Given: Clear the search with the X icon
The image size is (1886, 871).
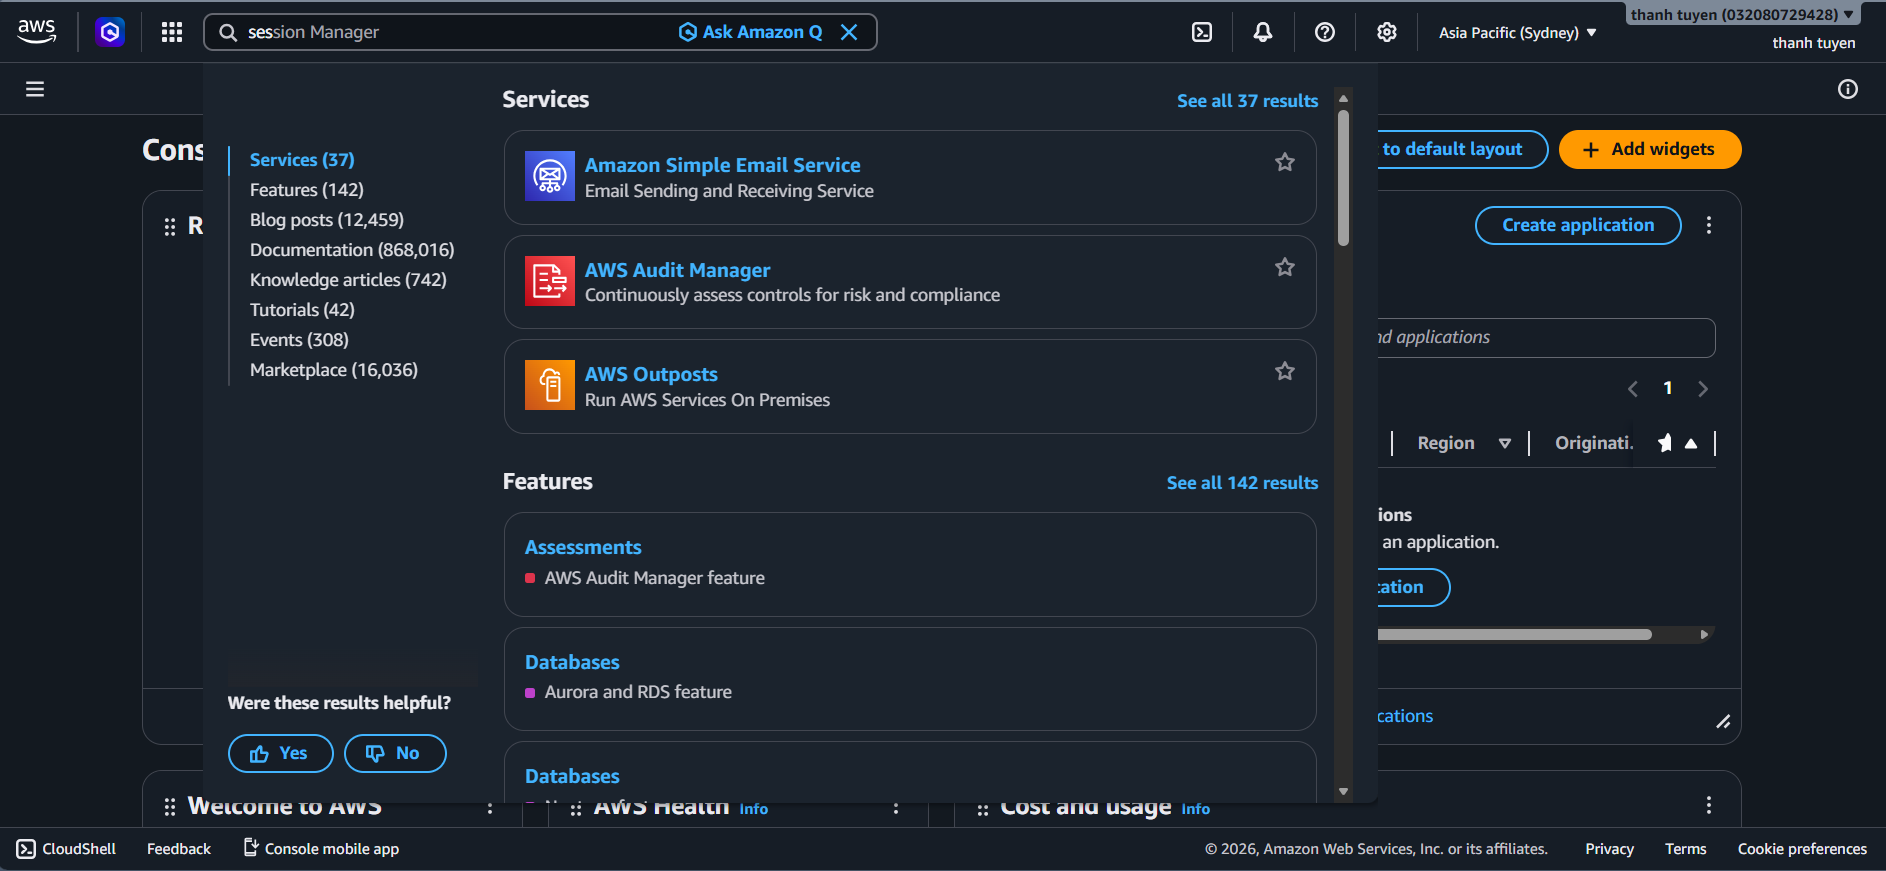Looking at the screenshot, I should [849, 32].
